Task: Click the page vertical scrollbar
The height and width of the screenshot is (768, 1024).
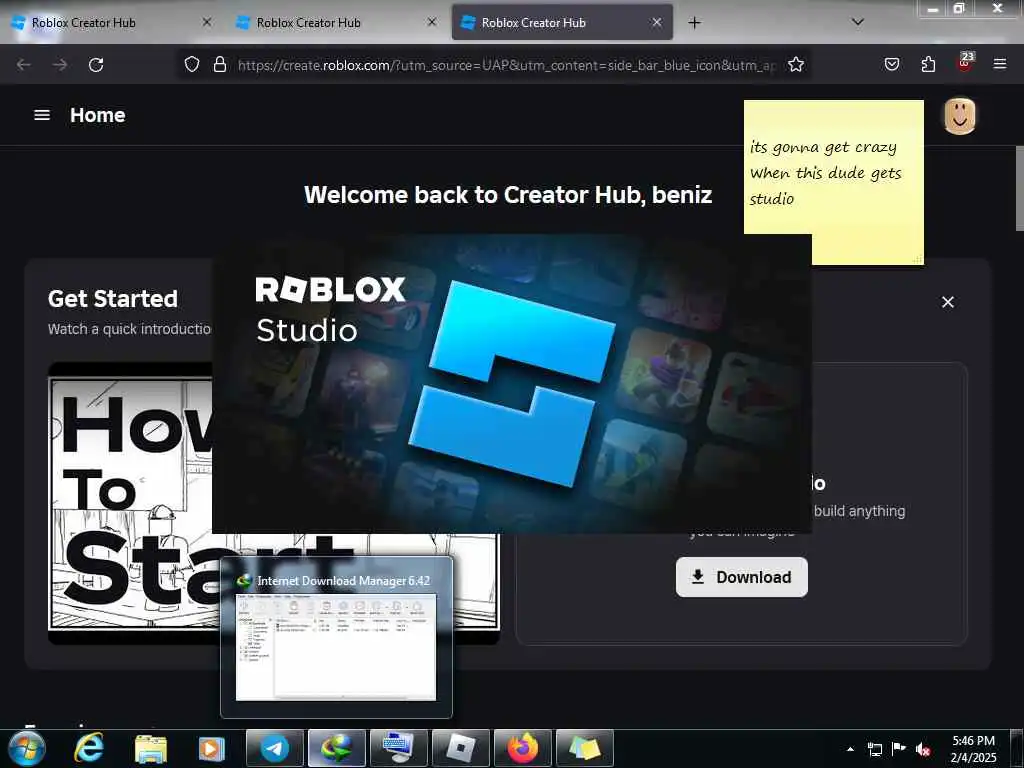Action: 1019,188
